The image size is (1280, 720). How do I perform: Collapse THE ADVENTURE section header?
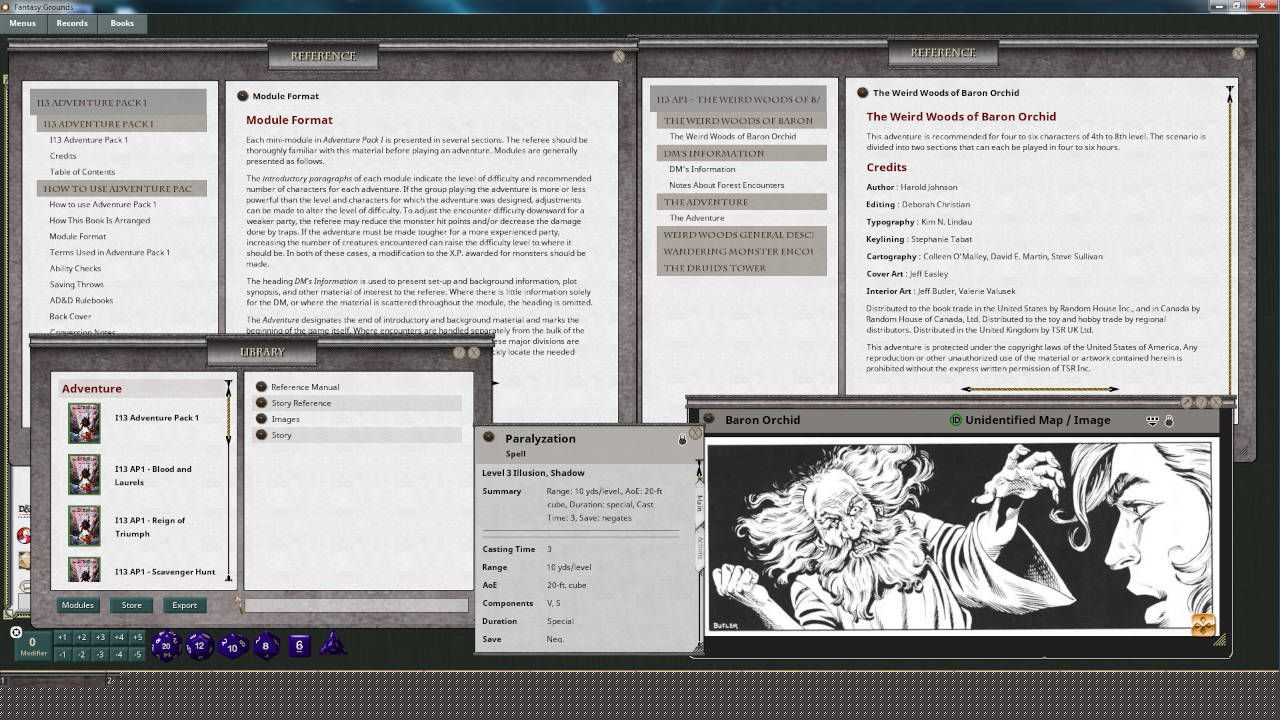click(742, 202)
